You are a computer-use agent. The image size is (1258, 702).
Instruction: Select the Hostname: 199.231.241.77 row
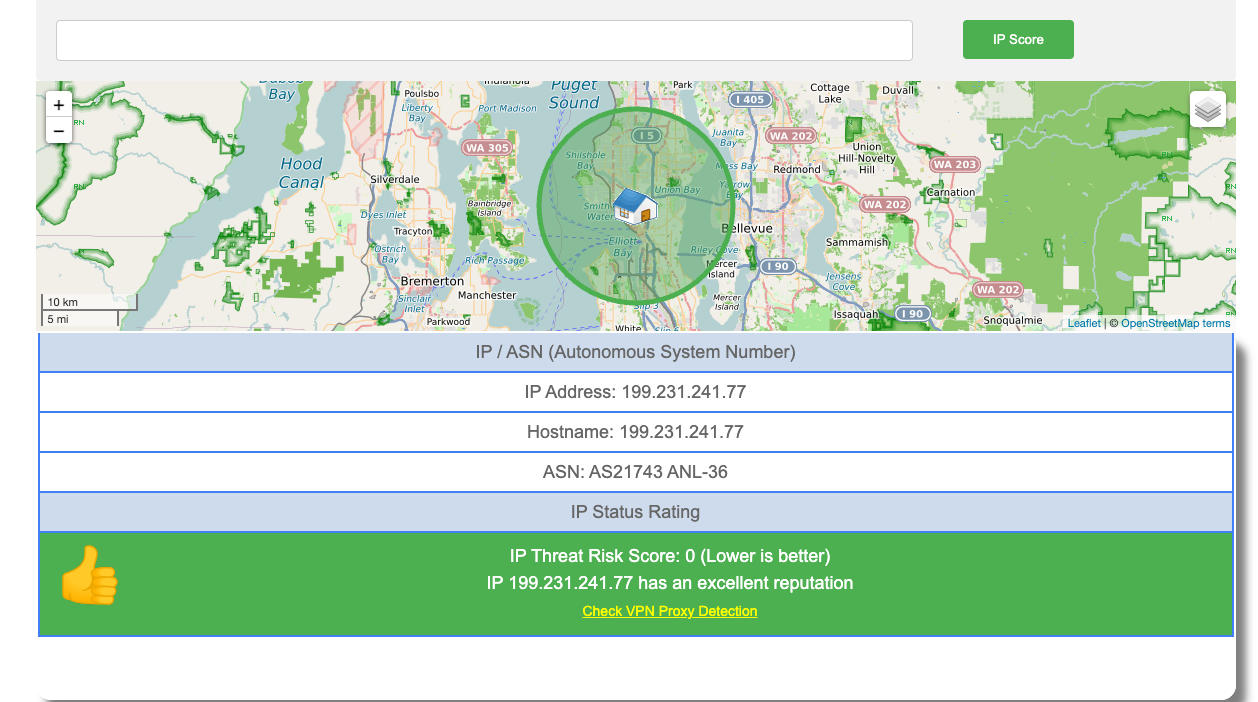coord(636,432)
